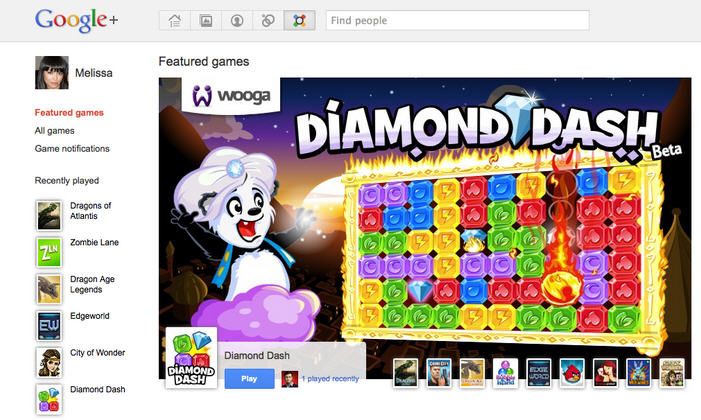Image resolution: width=701 pixels, height=420 pixels.
Task: Open the All games menu item
Action: click(x=55, y=131)
